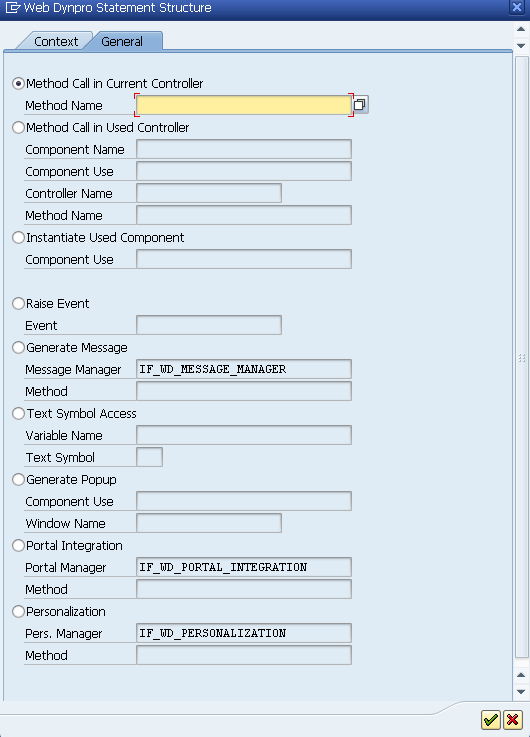
Task: Click the resize grip dots on right edge
Action: click(x=522, y=358)
